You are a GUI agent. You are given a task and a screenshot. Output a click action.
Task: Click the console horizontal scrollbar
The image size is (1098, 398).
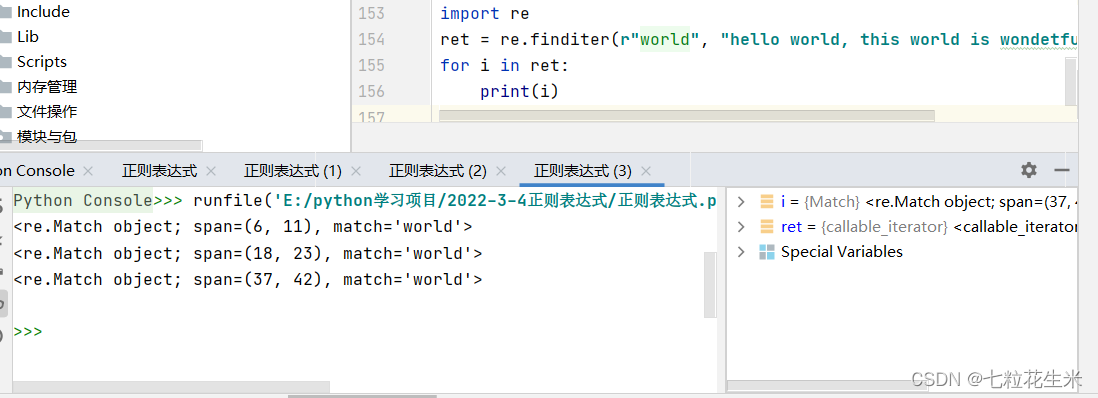(x=171, y=387)
